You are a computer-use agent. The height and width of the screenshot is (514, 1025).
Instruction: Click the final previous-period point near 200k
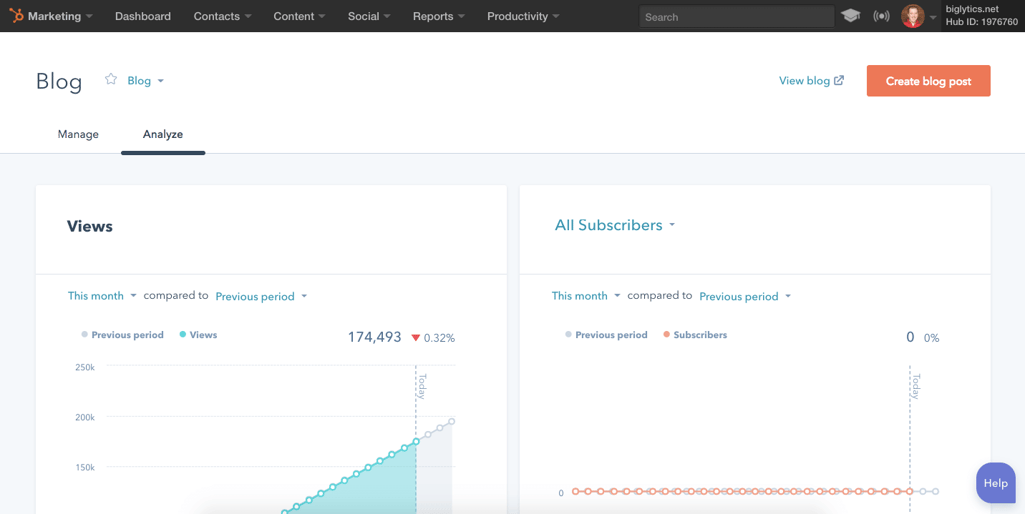[x=452, y=421]
